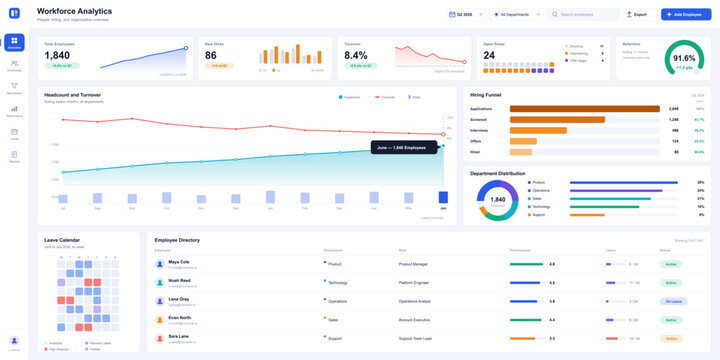The image size is (720, 360).
Task: Click Sara Lane's avatar
Action: (159, 338)
